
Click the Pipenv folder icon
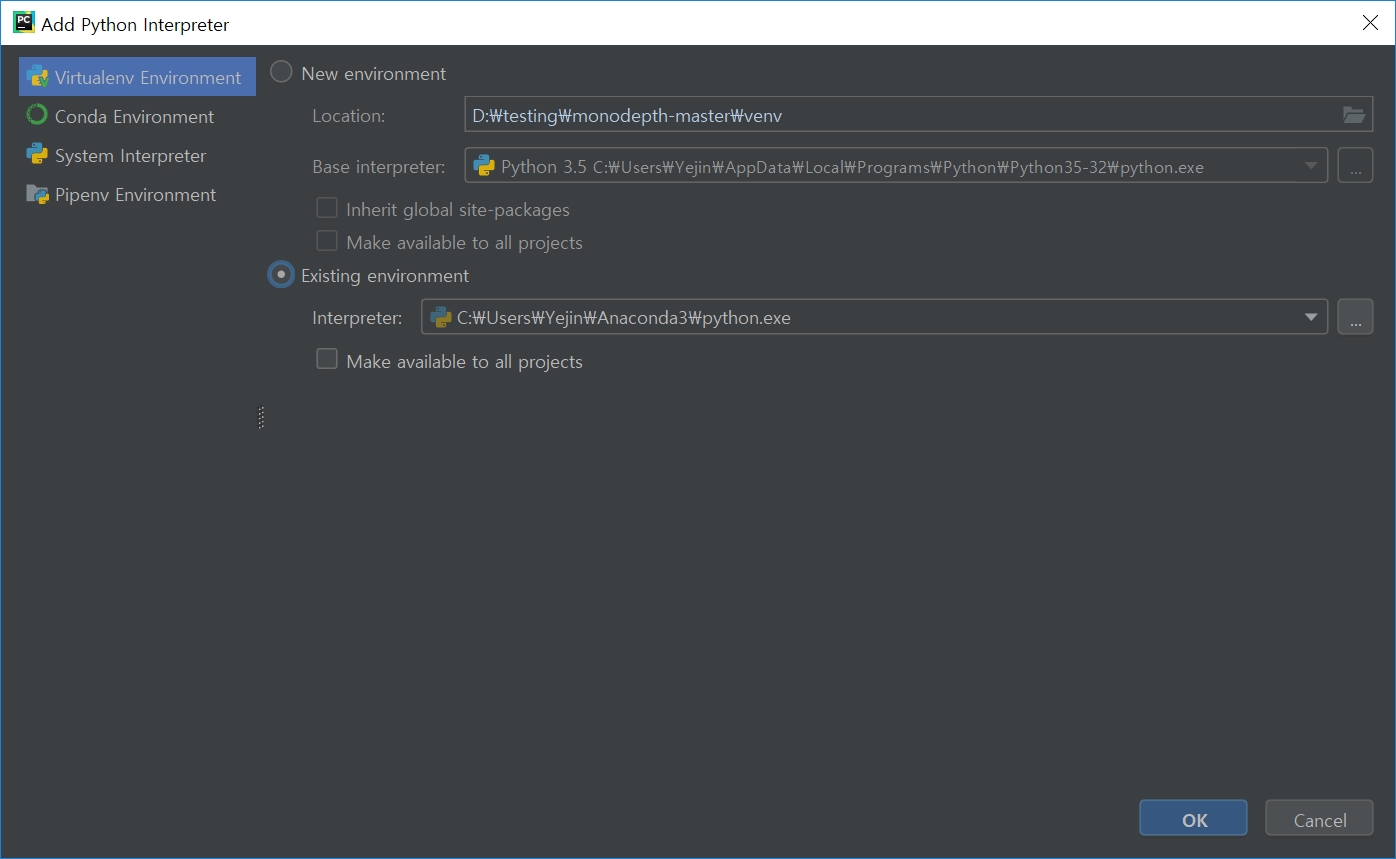37,194
